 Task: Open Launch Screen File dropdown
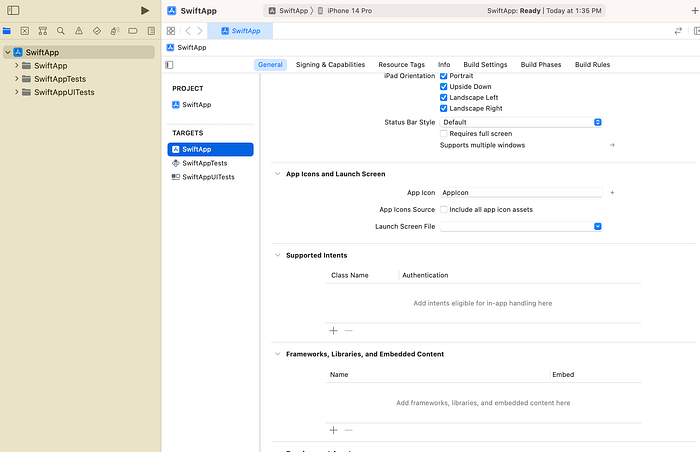click(521, 226)
